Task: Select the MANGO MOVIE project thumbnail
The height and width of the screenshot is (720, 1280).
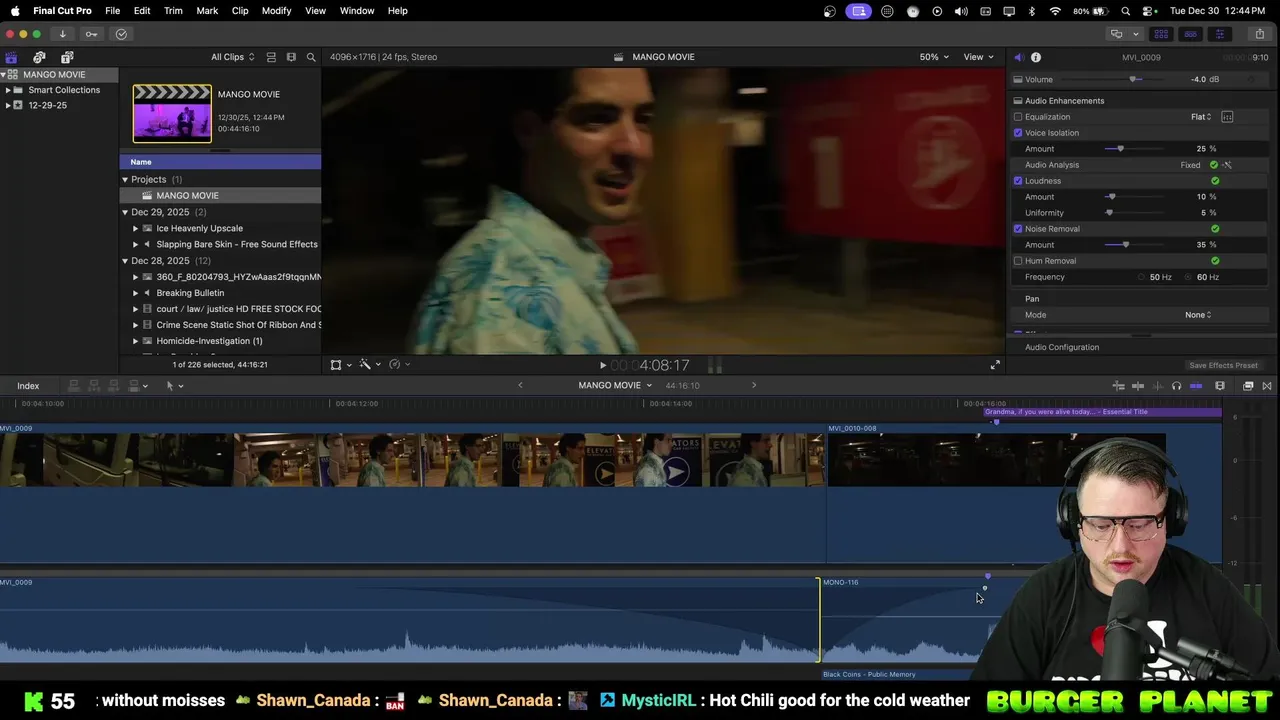Action: [172, 113]
